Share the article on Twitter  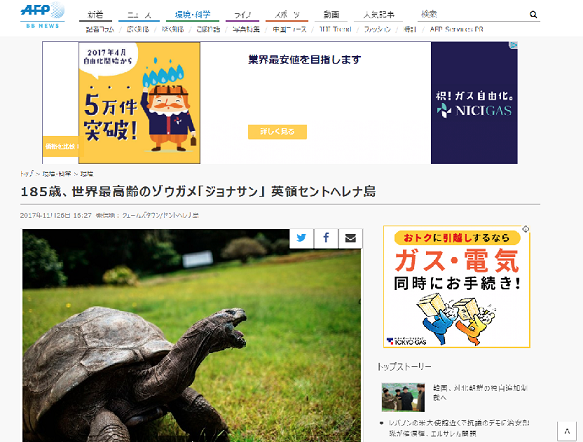tap(301, 238)
